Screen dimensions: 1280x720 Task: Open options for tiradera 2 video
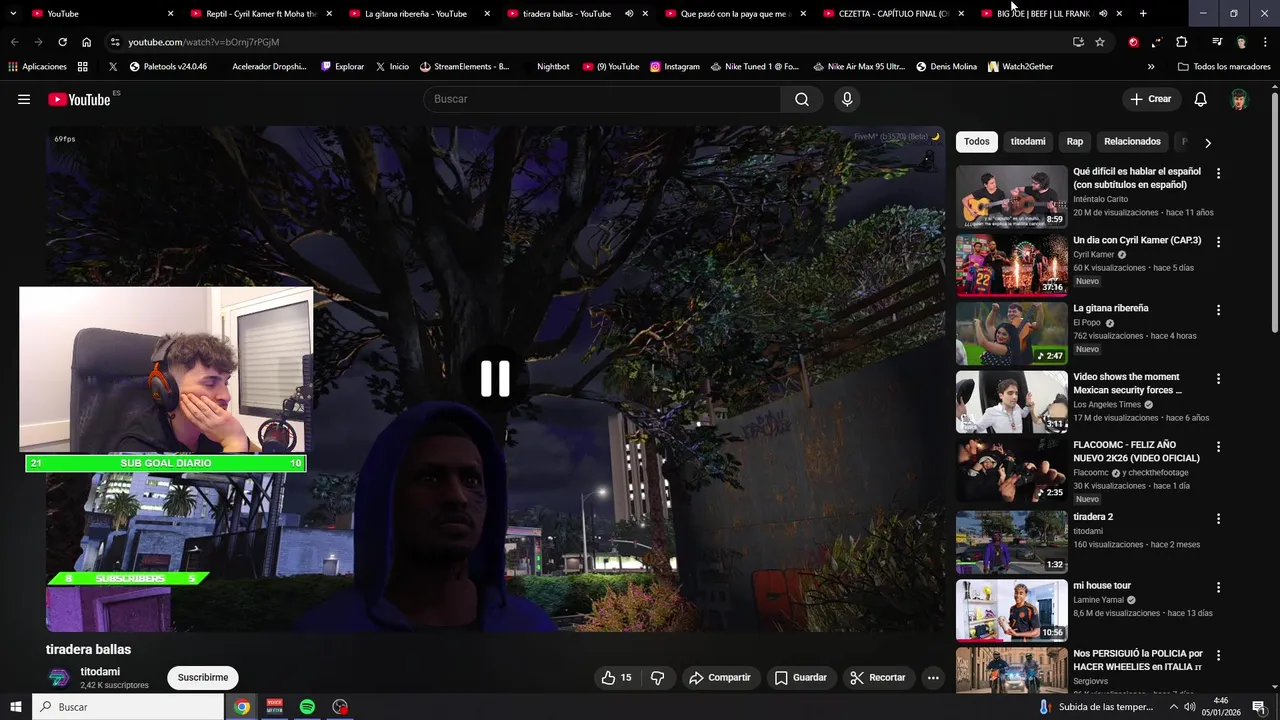(1218, 519)
